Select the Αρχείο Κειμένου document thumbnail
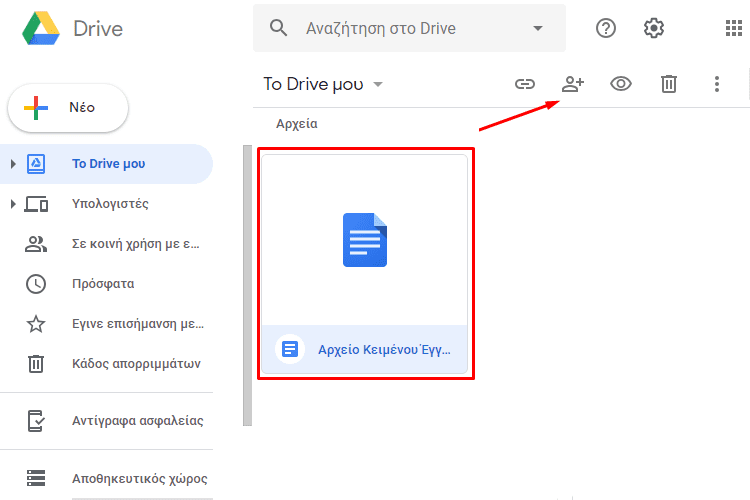This screenshot has height=500, width=750. [x=364, y=240]
